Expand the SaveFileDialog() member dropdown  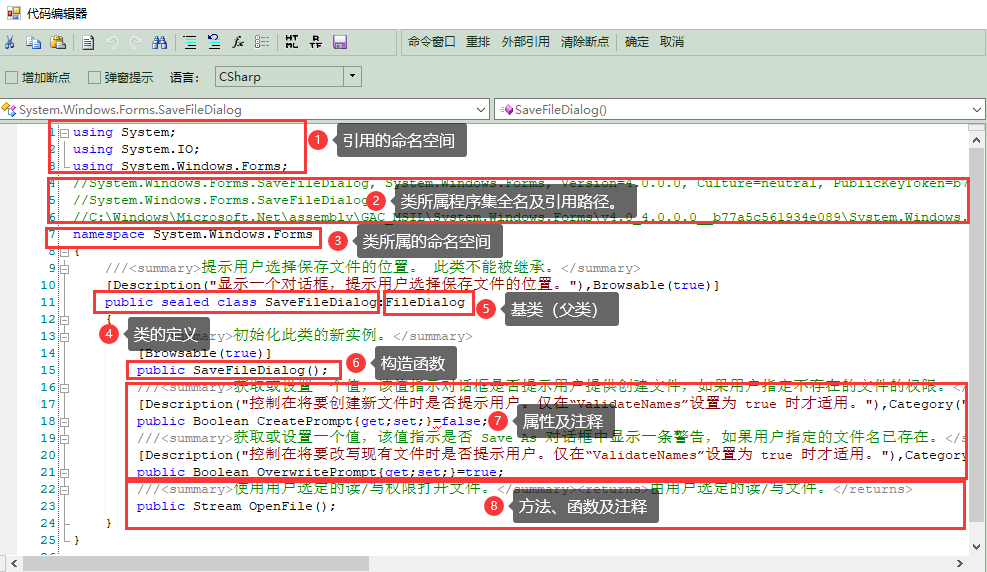976,109
